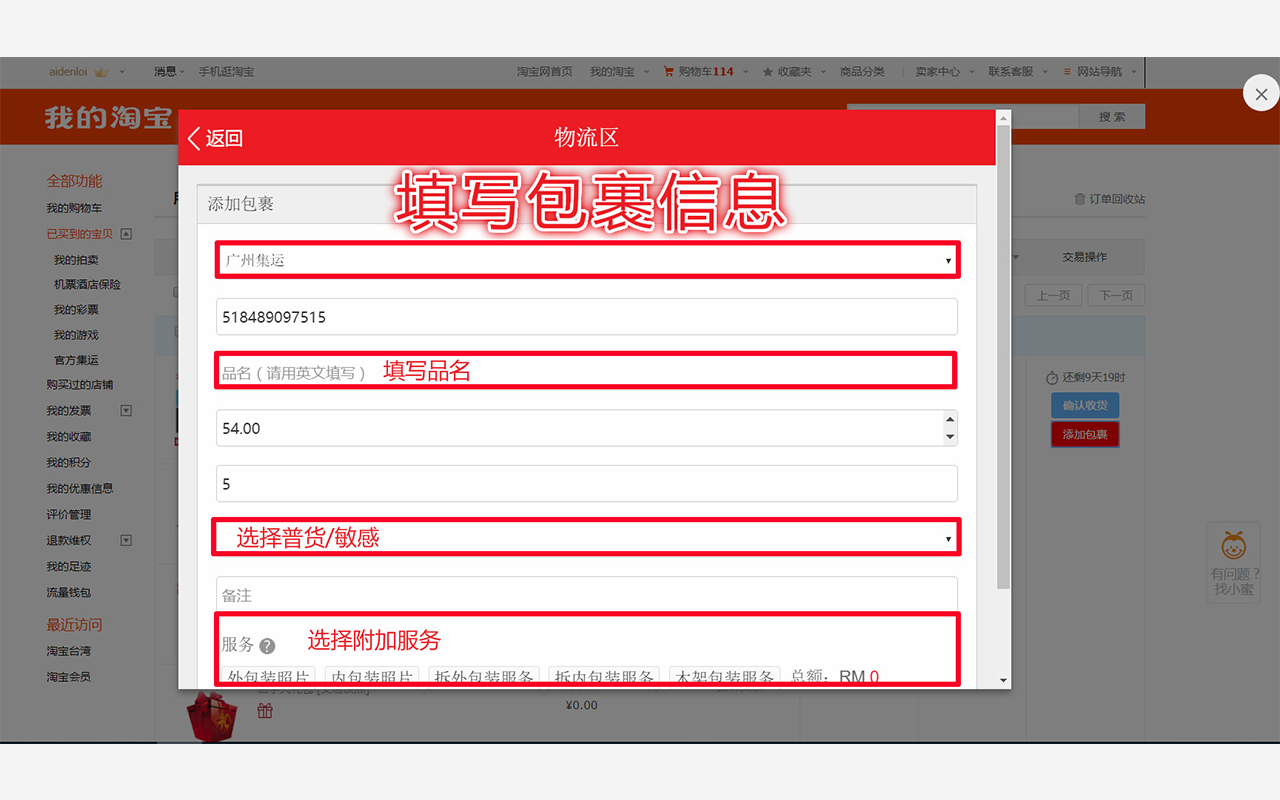
Task: Click the back chevron in the 物流区 header
Action: tap(194, 138)
